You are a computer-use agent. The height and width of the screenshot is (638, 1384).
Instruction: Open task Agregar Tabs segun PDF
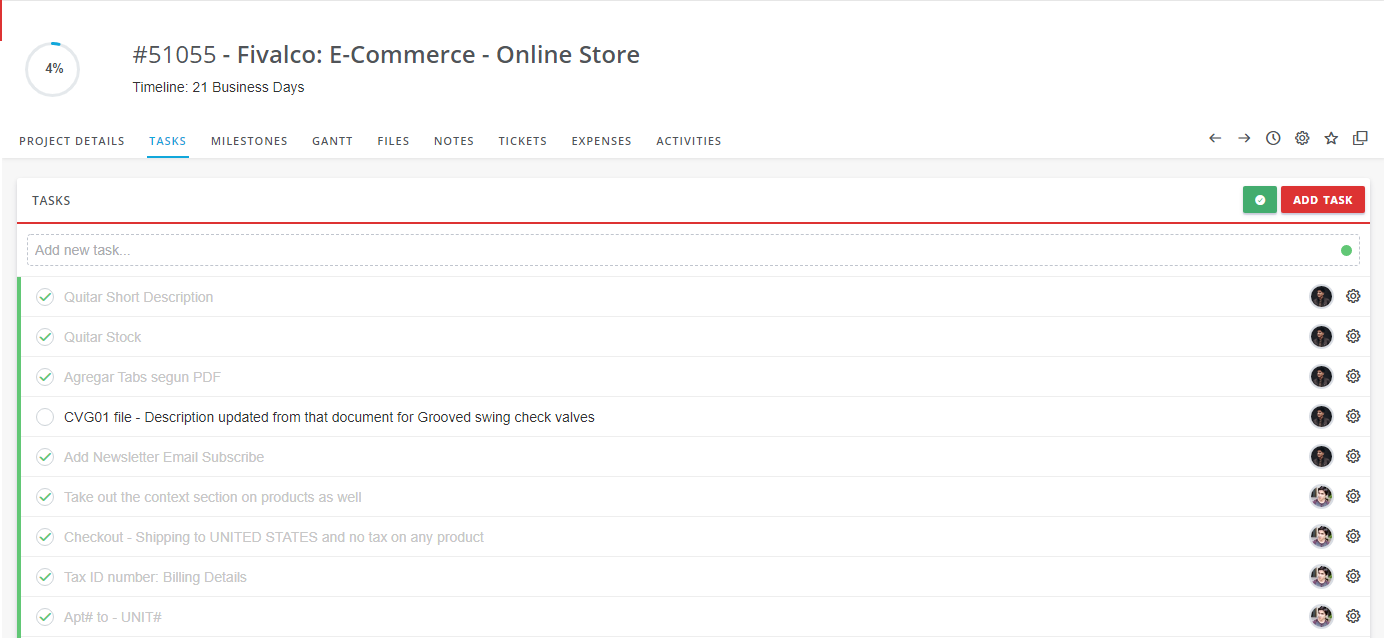click(x=142, y=377)
